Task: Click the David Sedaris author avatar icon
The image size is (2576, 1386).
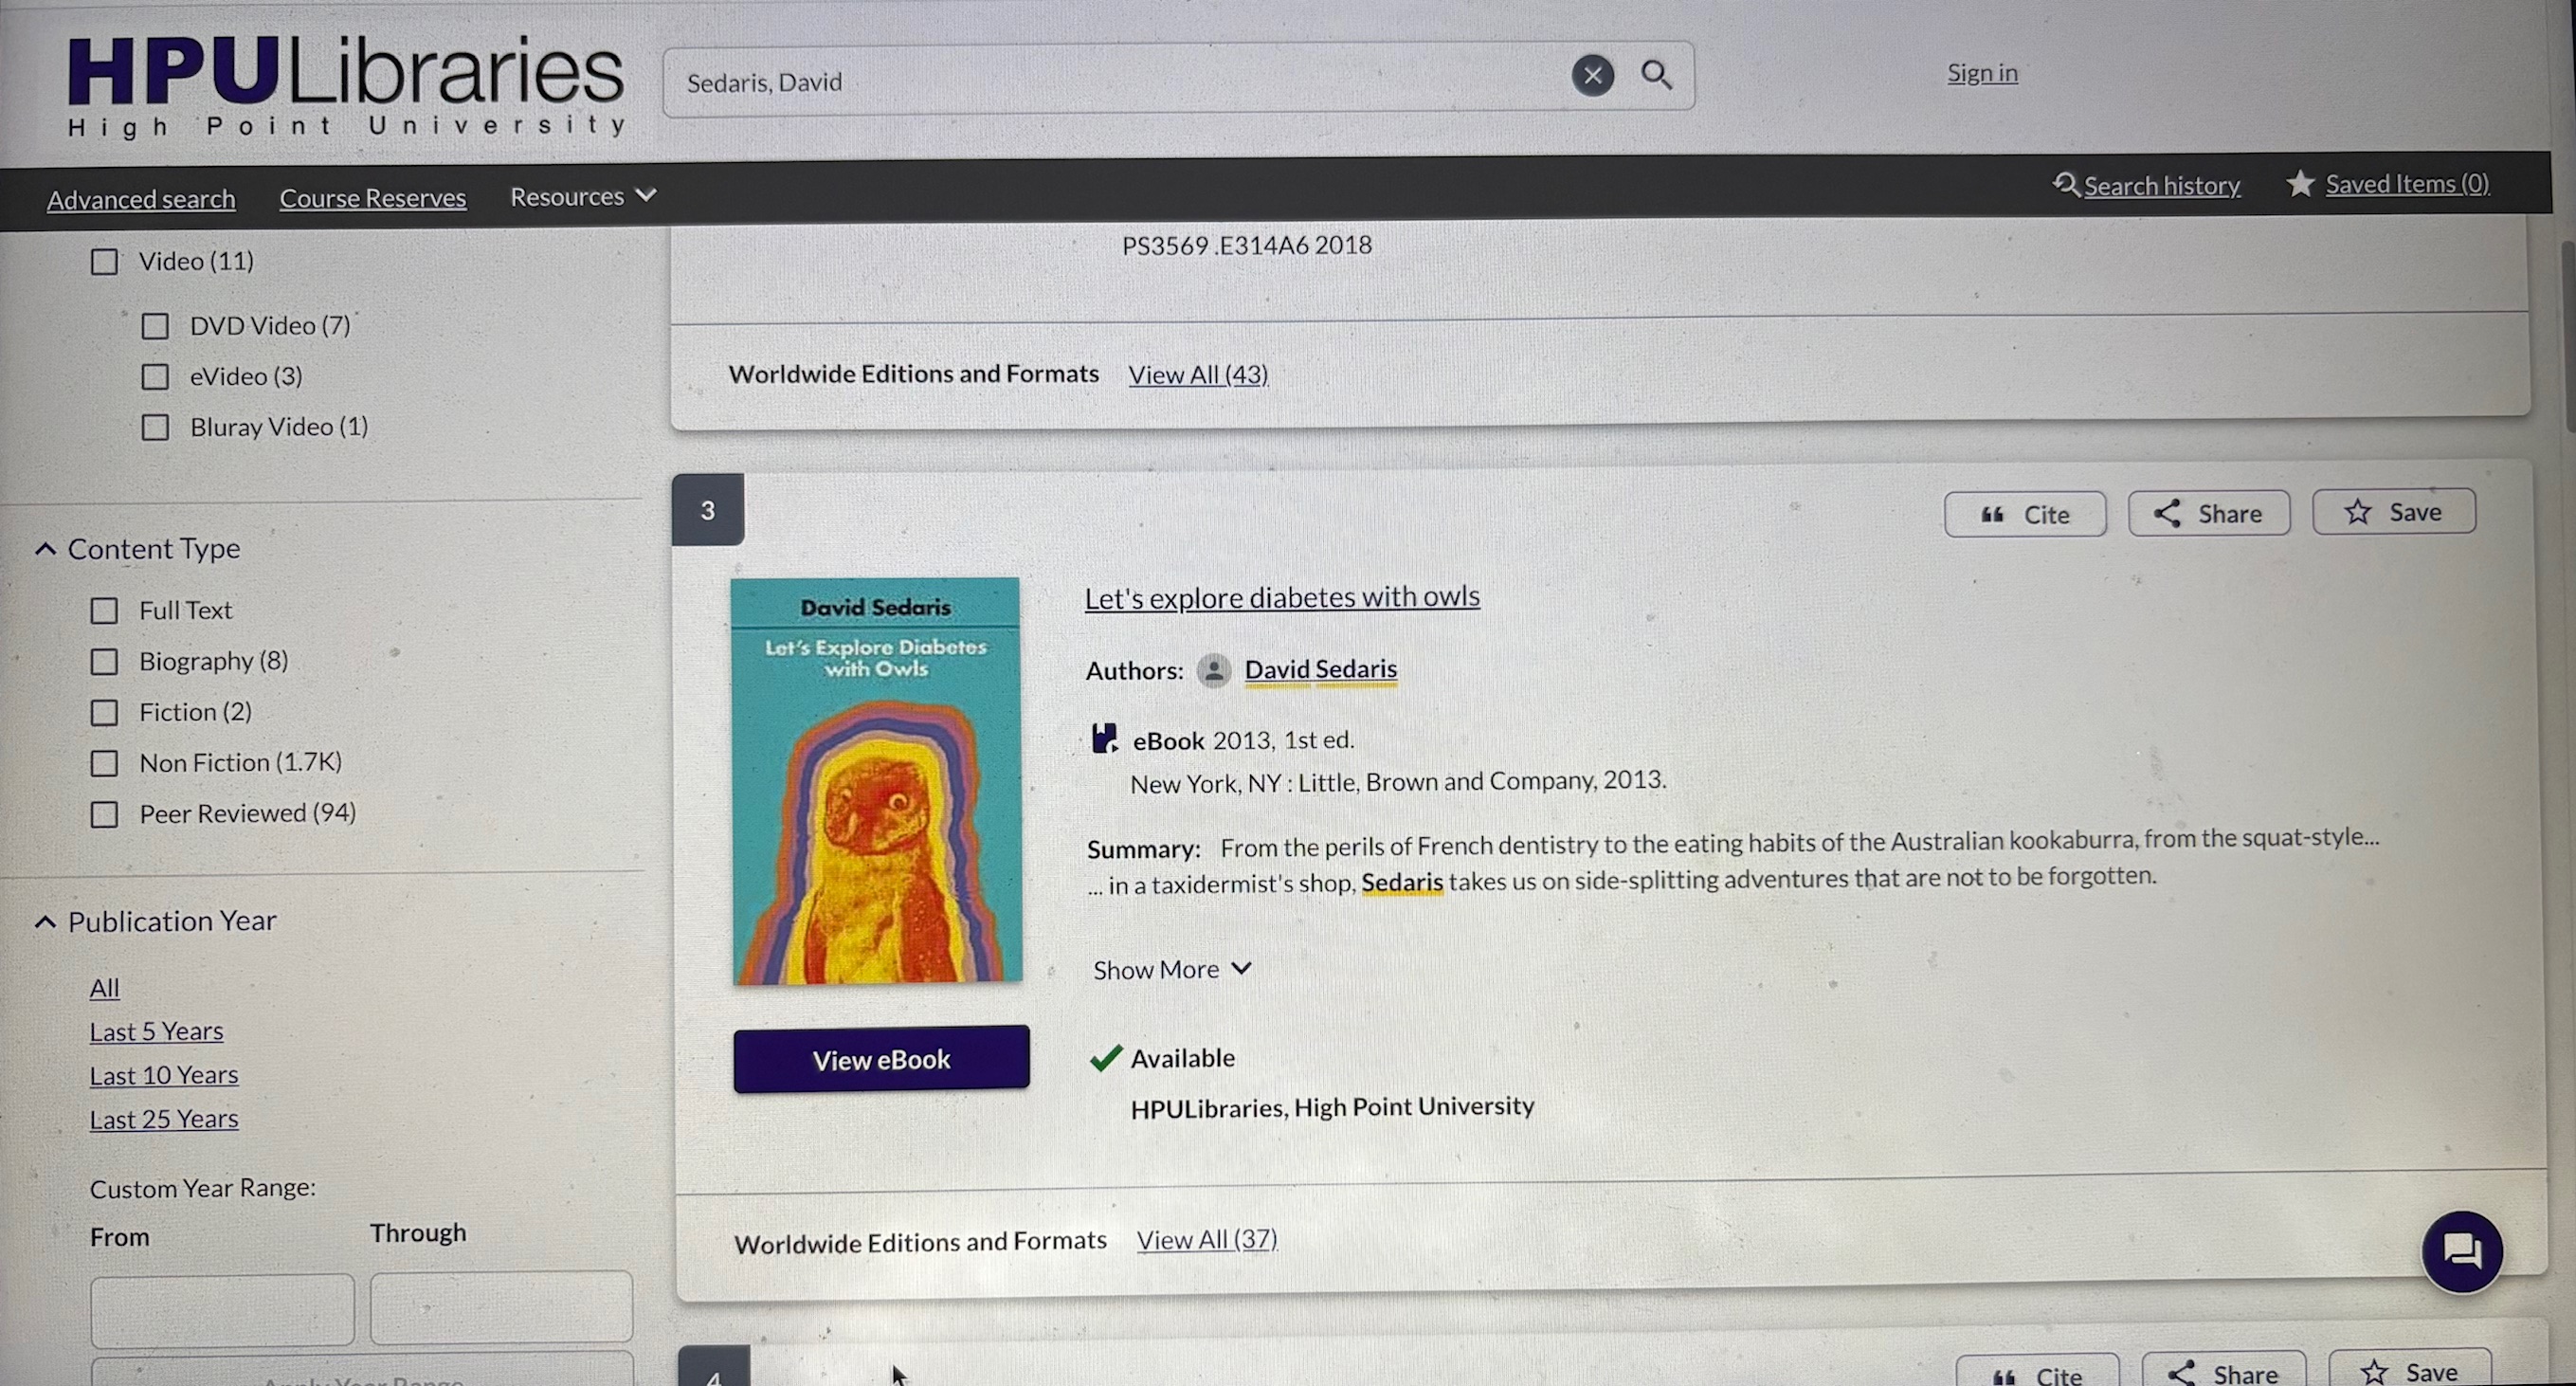Action: (x=1213, y=670)
